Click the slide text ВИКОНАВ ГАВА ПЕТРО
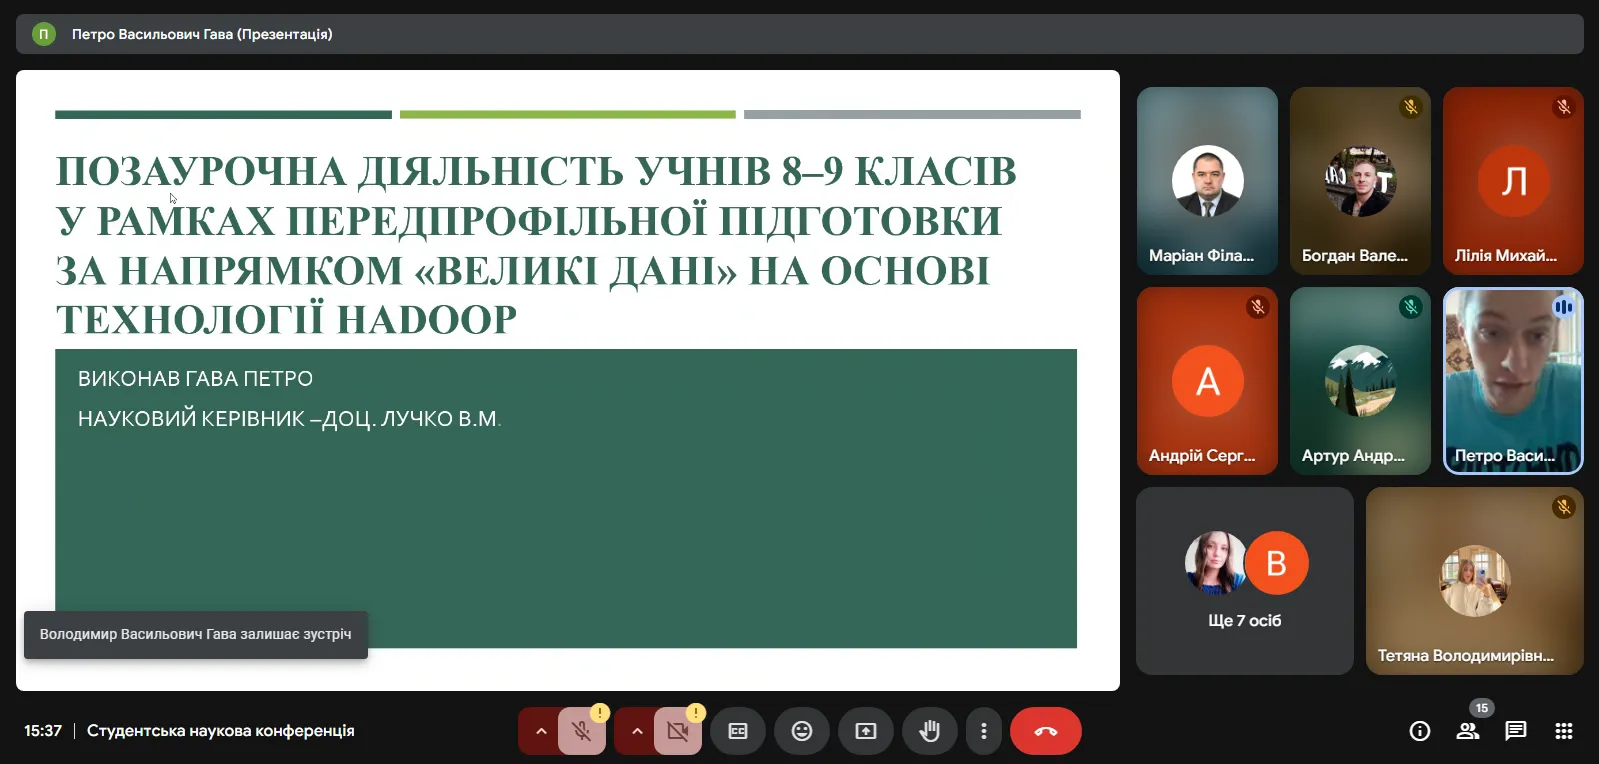The height and width of the screenshot is (764, 1599). pos(196,379)
